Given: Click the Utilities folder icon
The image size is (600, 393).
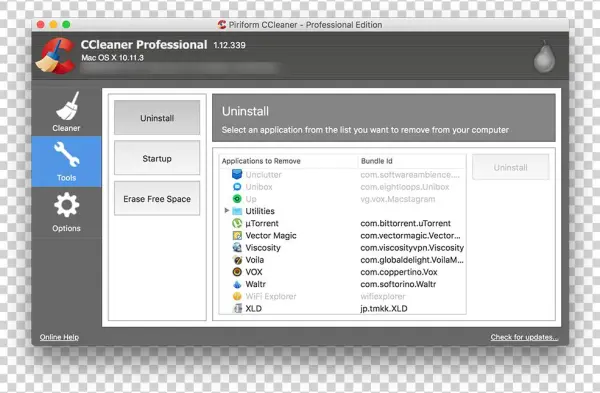Looking at the screenshot, I should (x=237, y=211).
